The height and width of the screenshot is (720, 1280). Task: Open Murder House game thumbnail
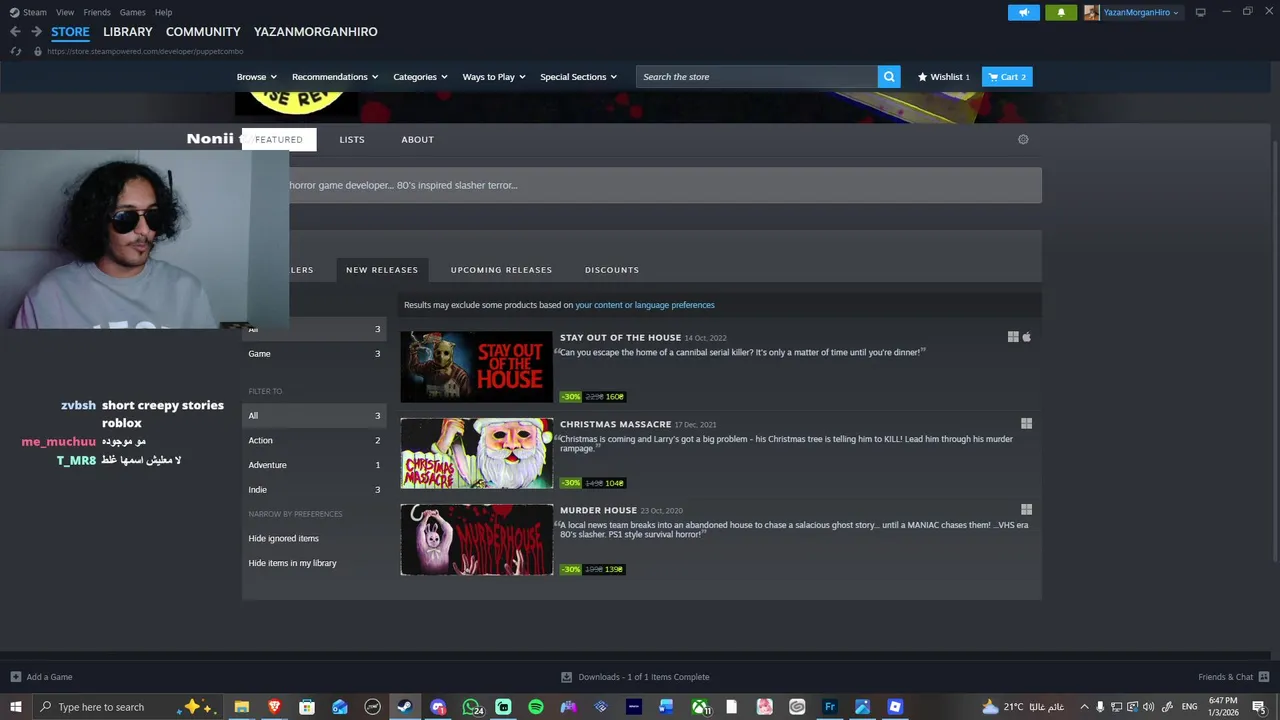click(477, 540)
